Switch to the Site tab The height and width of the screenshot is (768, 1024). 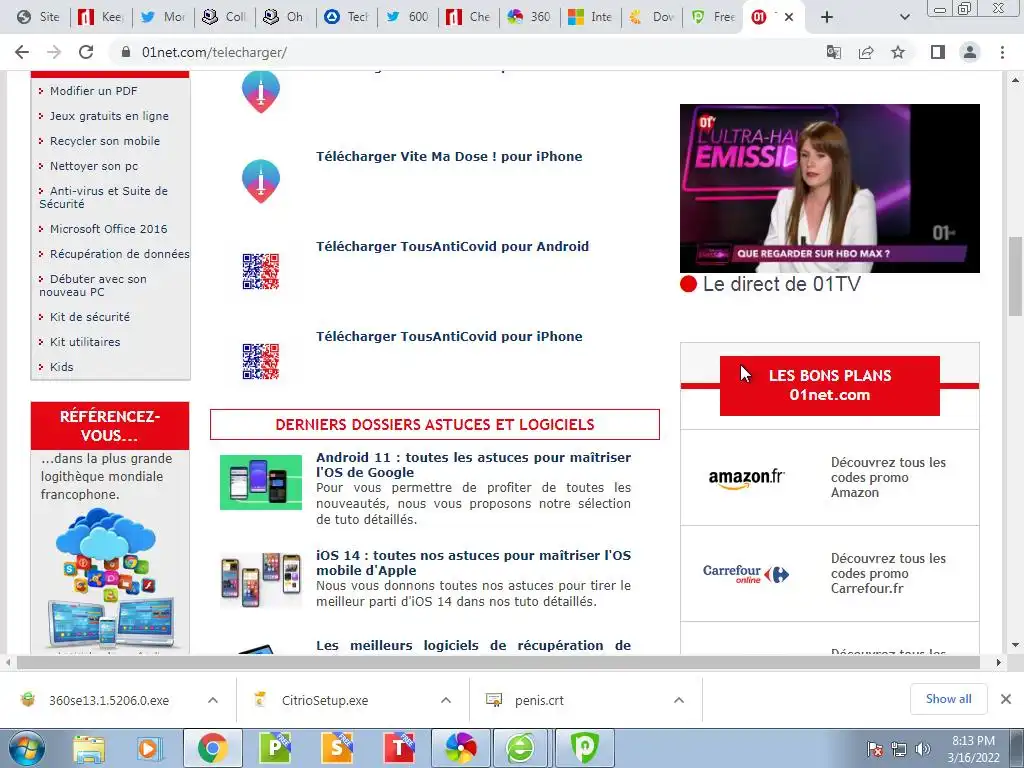(38, 17)
